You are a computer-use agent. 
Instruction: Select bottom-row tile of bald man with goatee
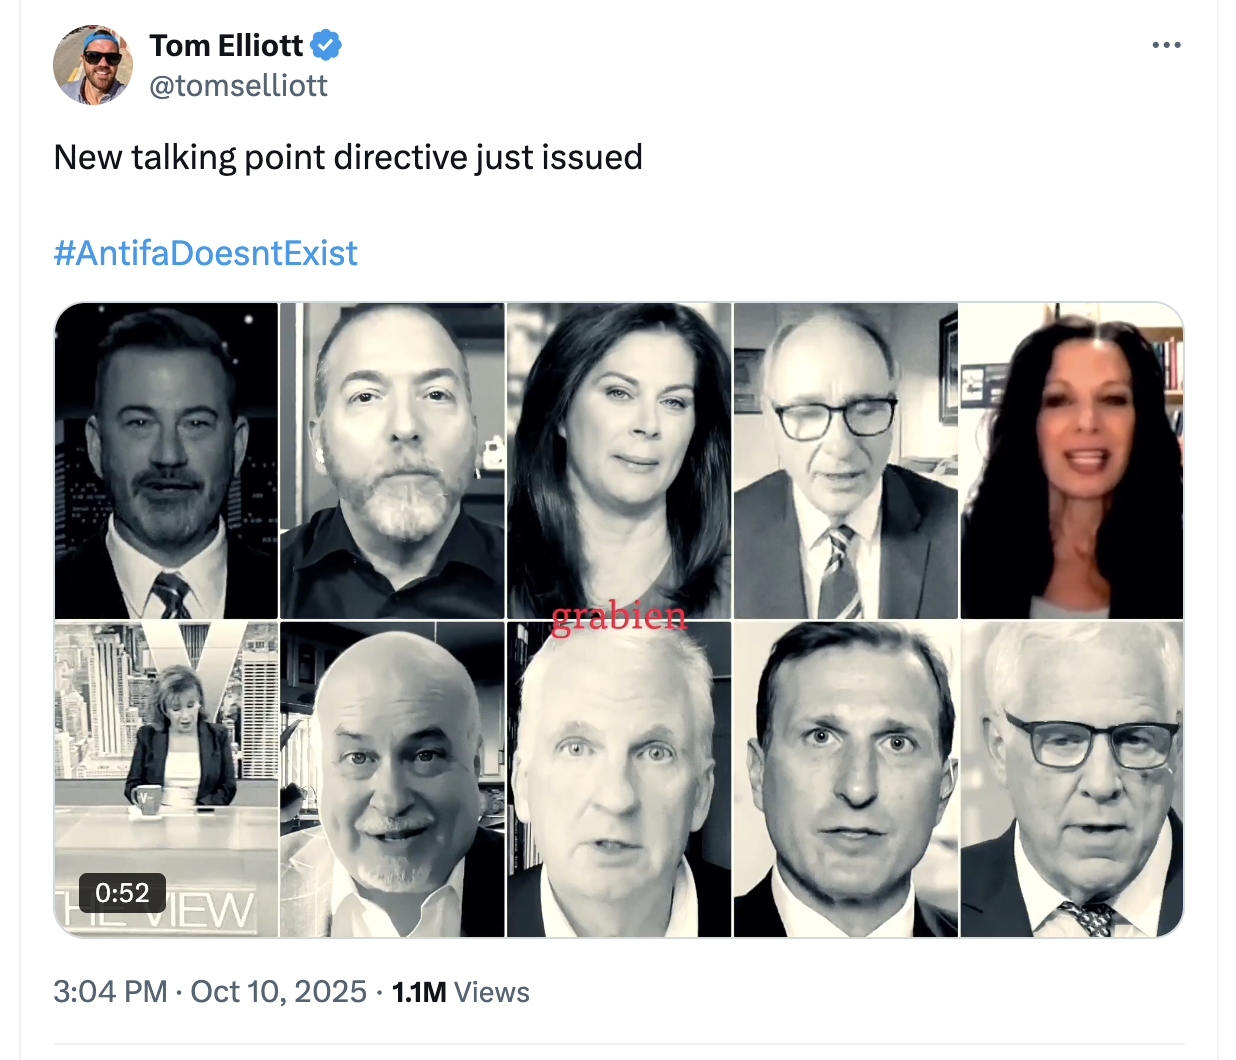click(392, 780)
